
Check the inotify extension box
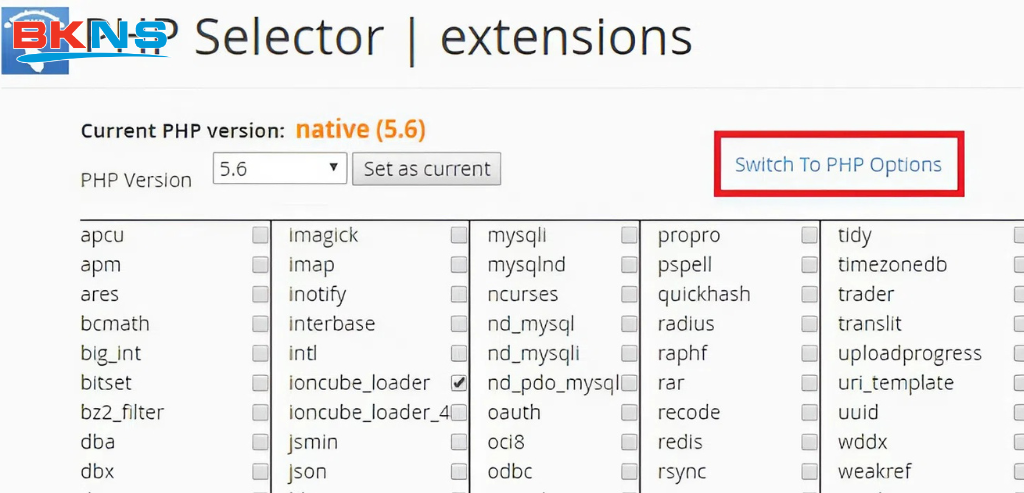click(x=459, y=294)
